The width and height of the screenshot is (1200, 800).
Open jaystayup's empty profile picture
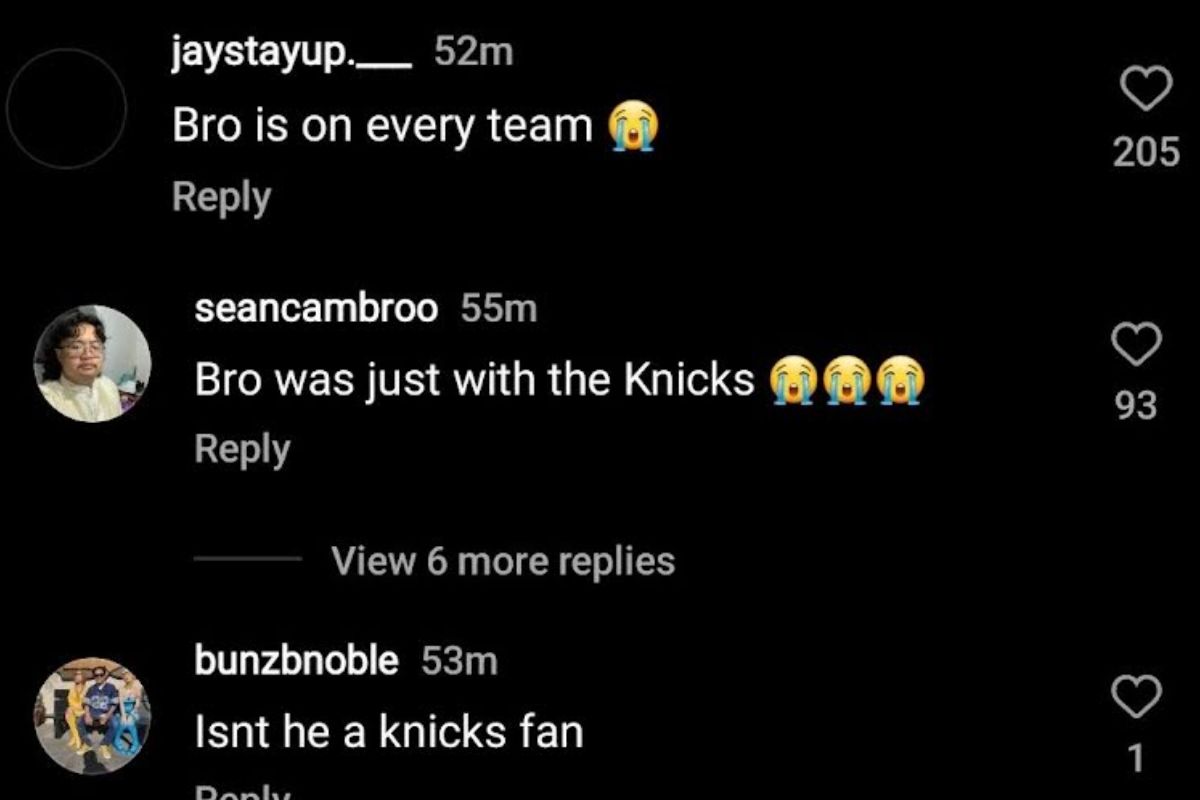[x=66, y=108]
